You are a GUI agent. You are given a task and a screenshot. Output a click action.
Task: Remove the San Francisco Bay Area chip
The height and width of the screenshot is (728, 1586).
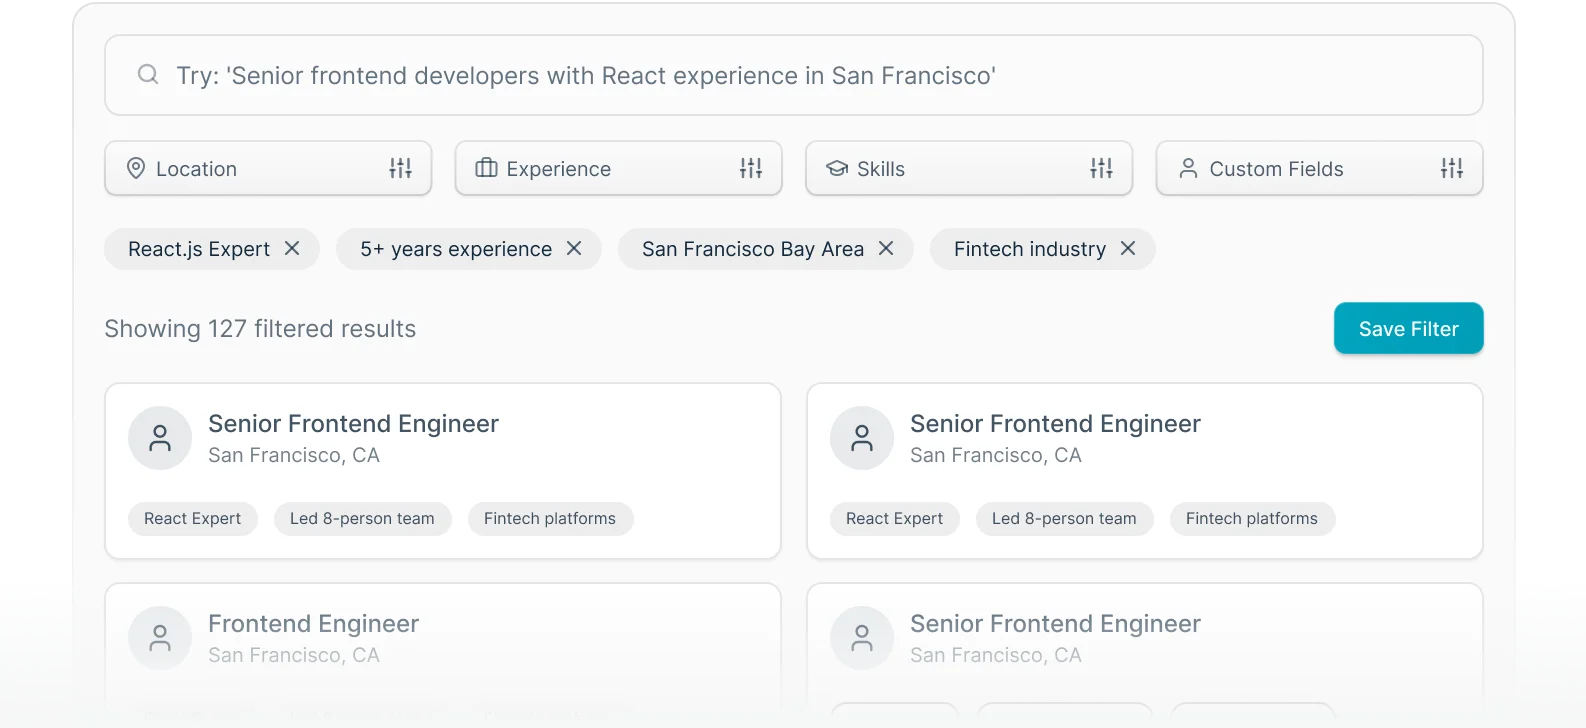pos(886,248)
